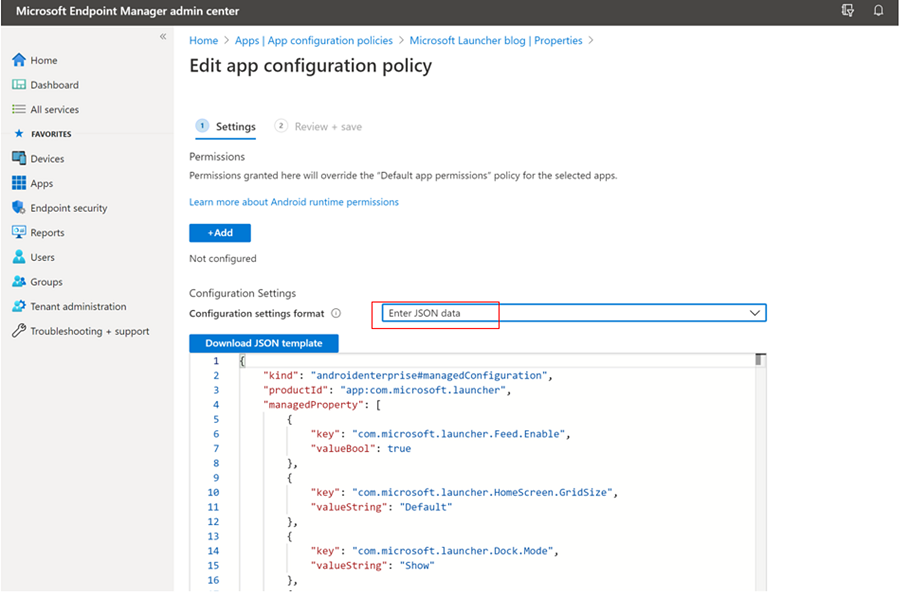Open Home in the left menu
This screenshot has height=592, width=900.
[44, 60]
